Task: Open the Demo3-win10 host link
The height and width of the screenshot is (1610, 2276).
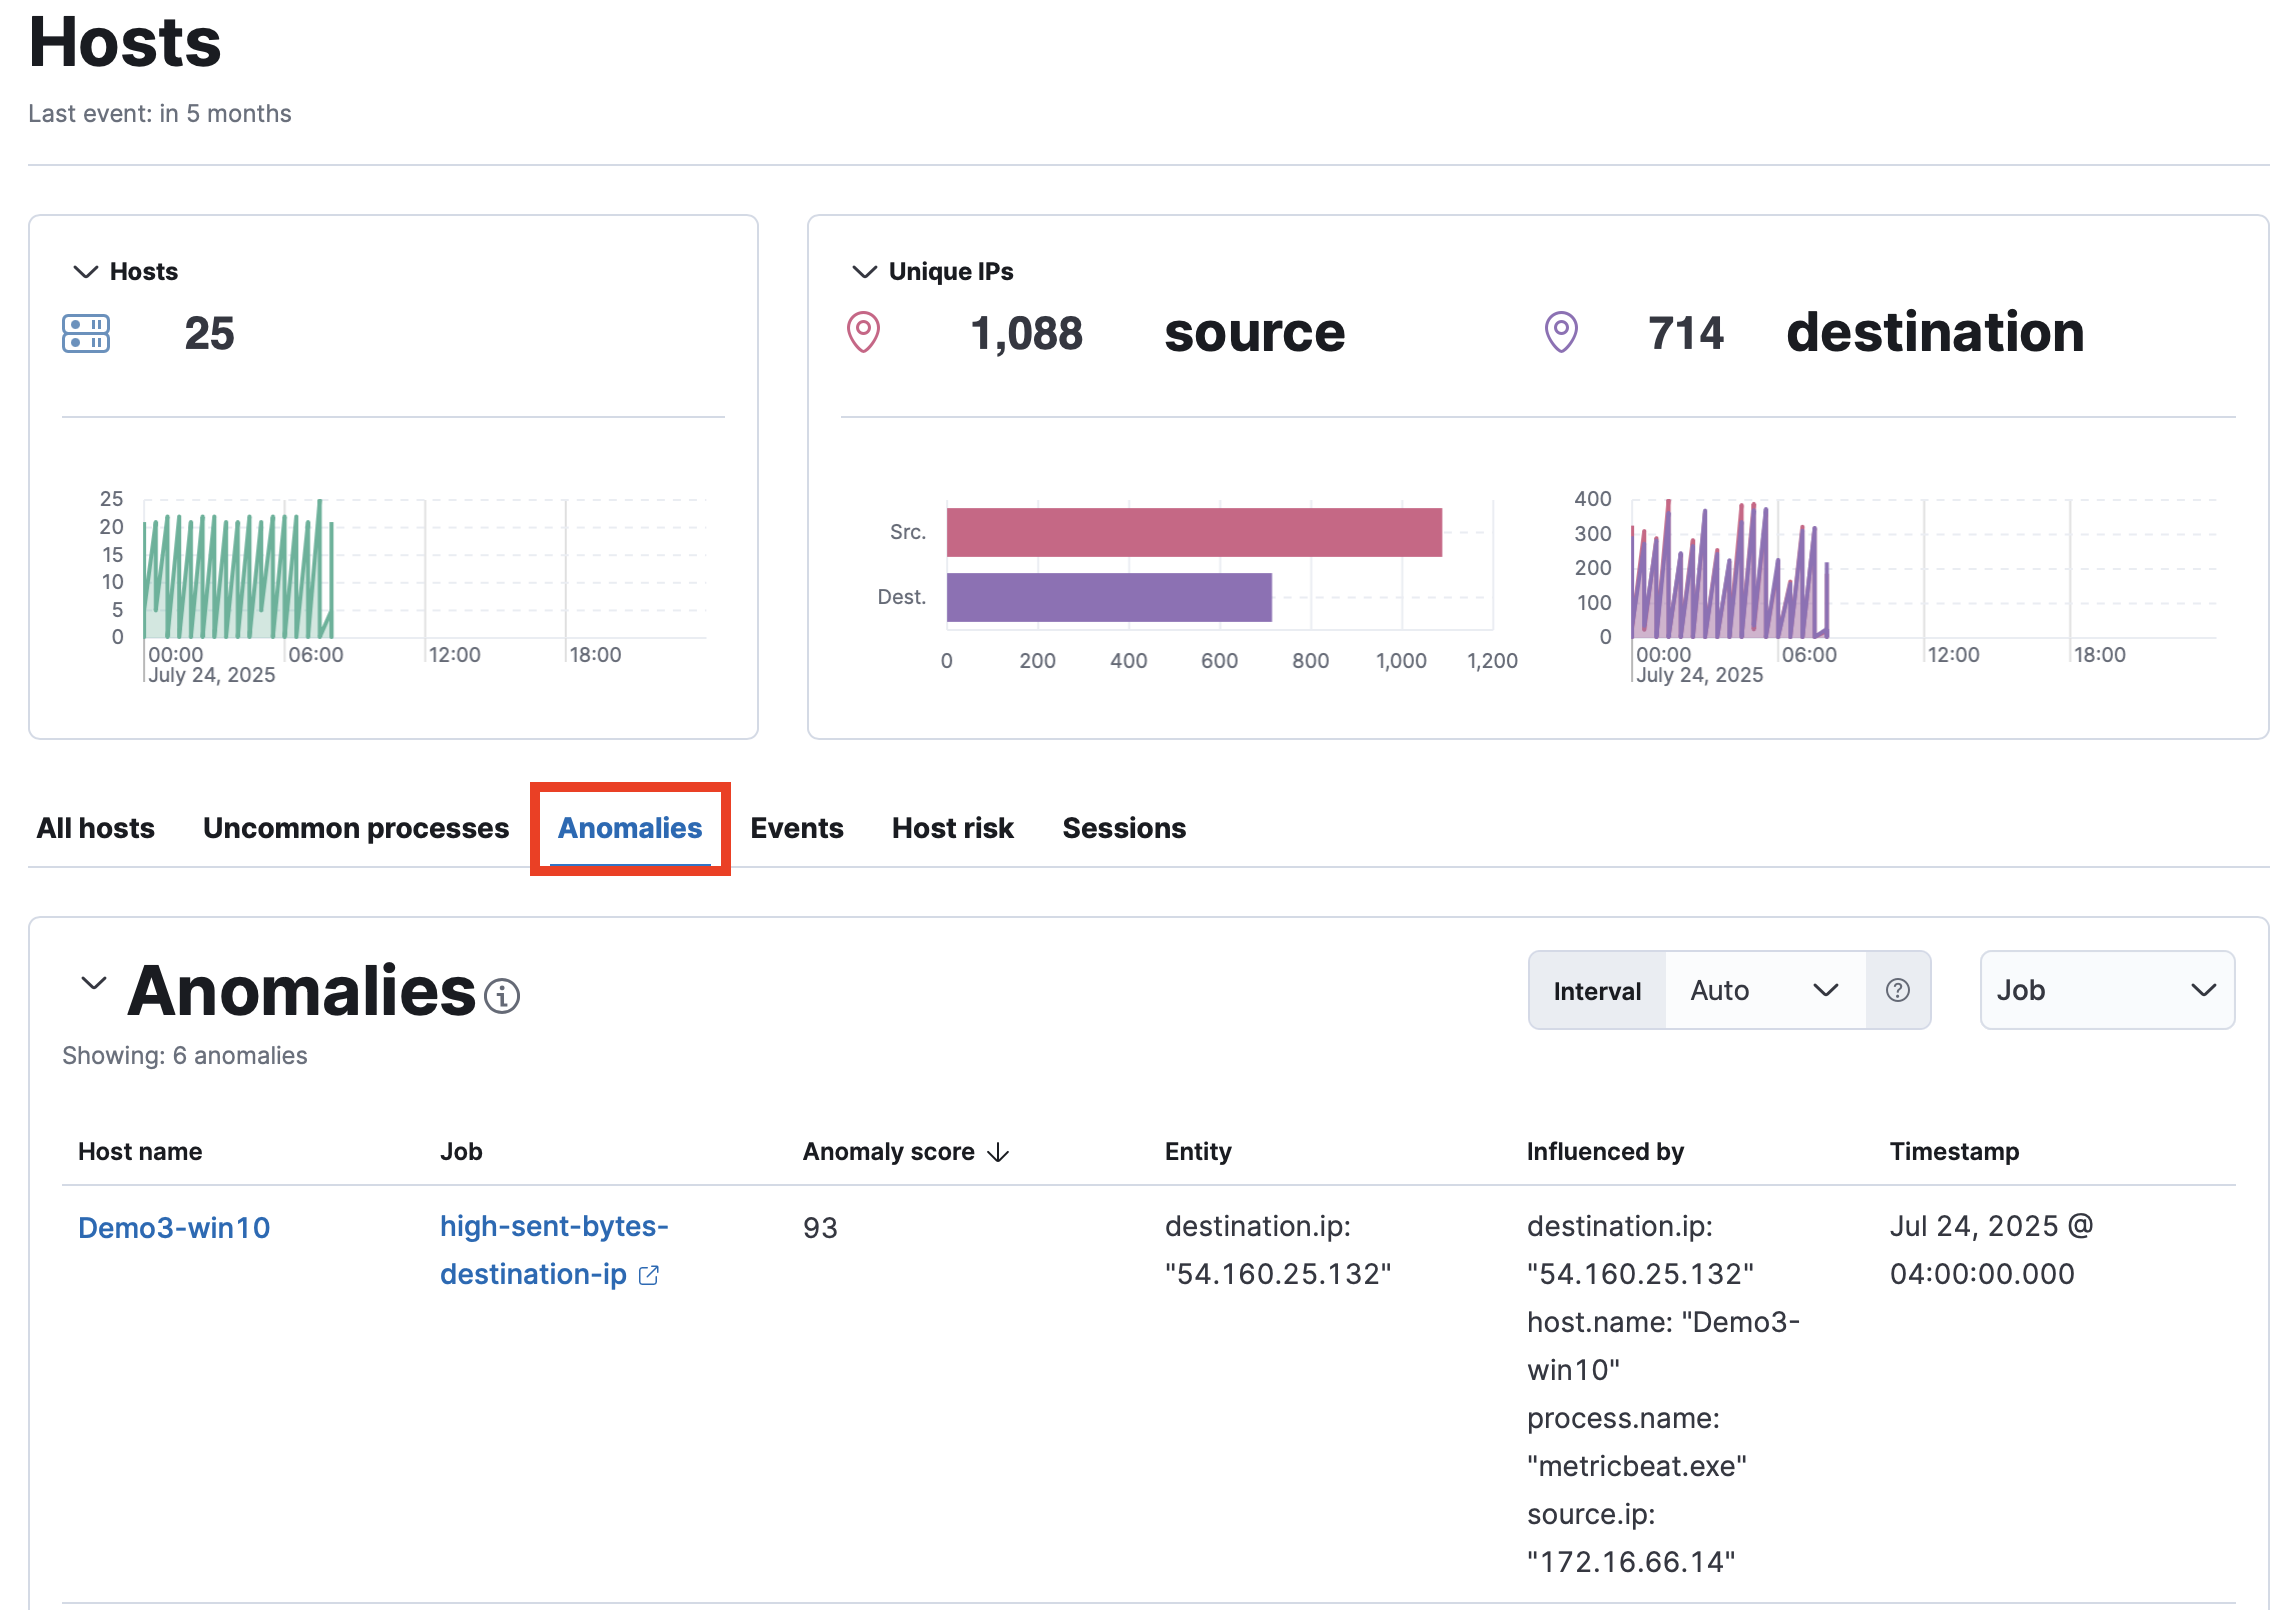Action: click(174, 1228)
